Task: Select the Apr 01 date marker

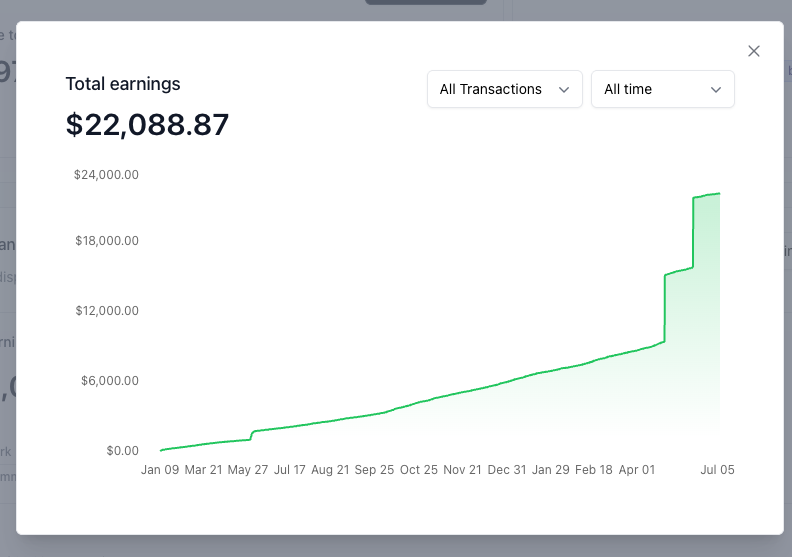Action: pos(636,470)
